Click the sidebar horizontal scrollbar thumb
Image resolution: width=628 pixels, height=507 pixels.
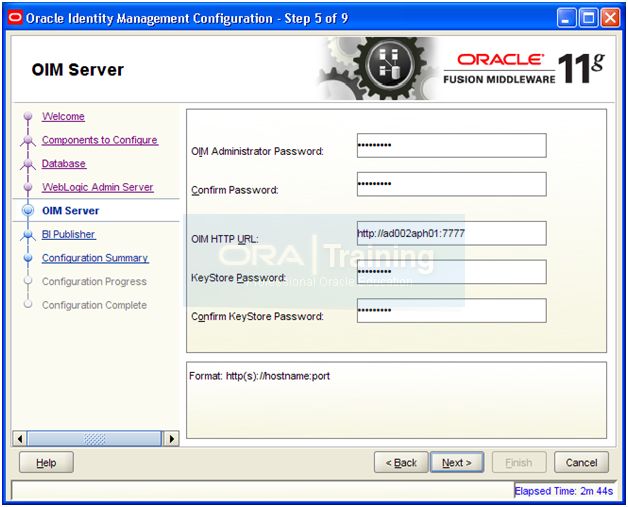[94, 439]
